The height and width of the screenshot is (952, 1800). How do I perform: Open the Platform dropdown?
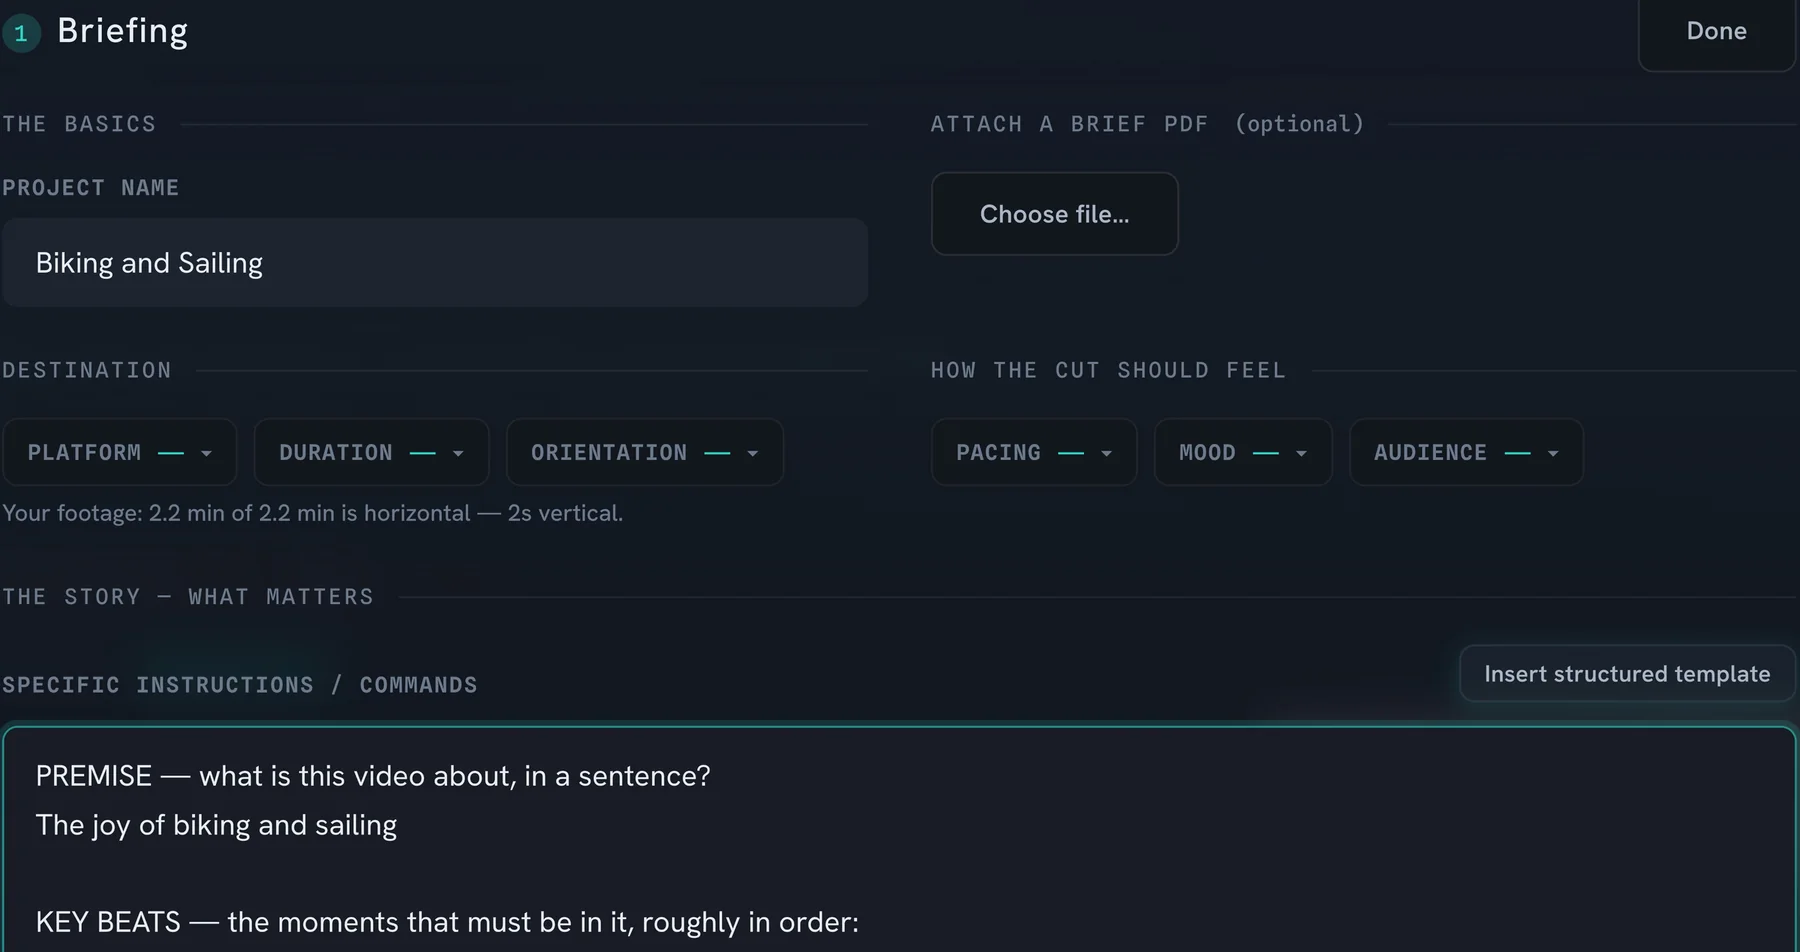120,452
